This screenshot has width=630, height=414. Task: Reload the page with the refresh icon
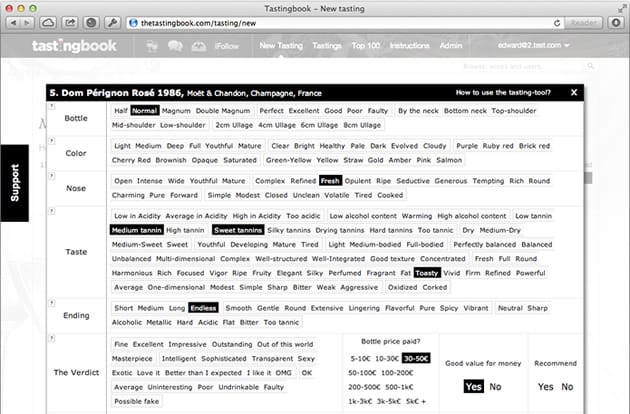(557, 23)
